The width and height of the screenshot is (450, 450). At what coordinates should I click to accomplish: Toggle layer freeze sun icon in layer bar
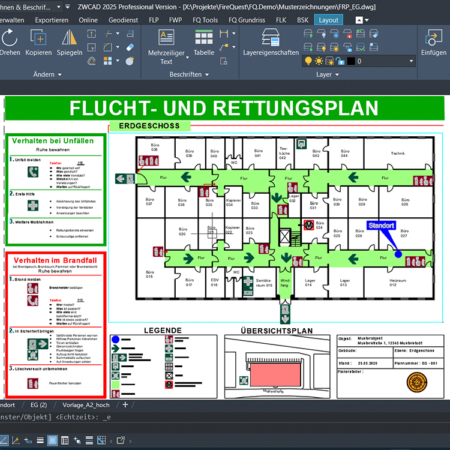(x=319, y=61)
